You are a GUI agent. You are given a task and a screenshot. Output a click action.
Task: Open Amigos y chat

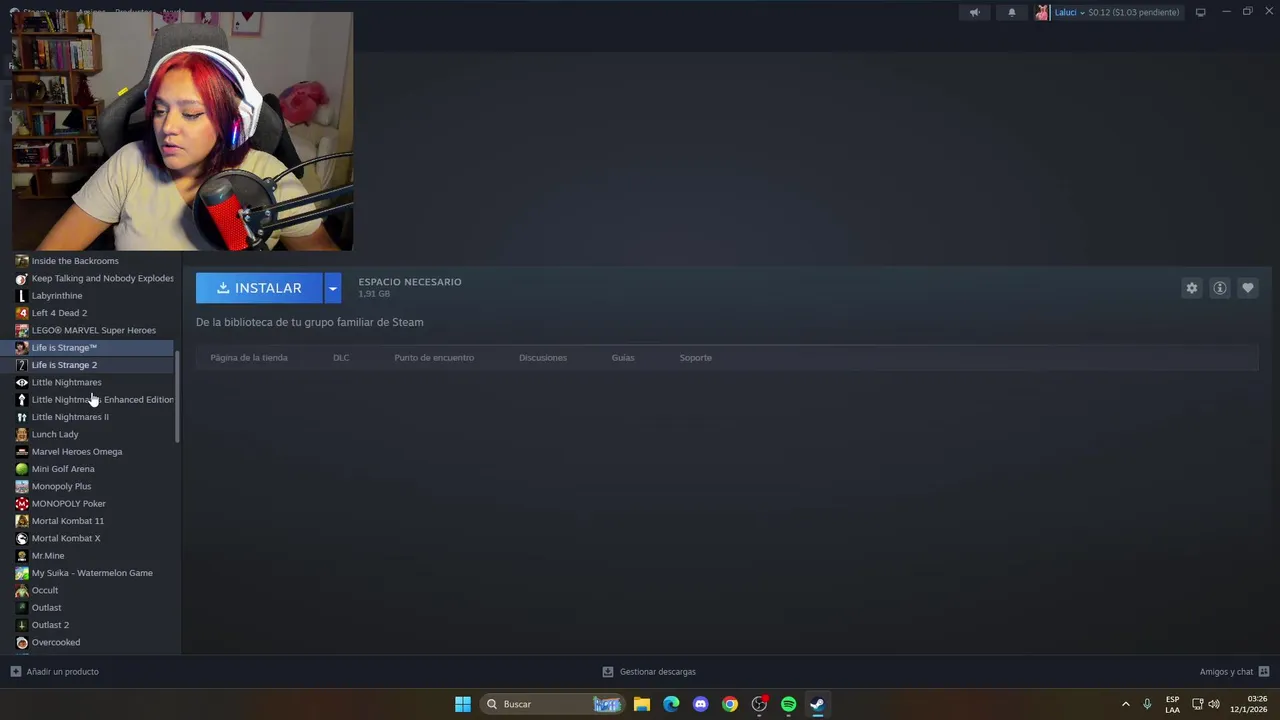(1234, 672)
